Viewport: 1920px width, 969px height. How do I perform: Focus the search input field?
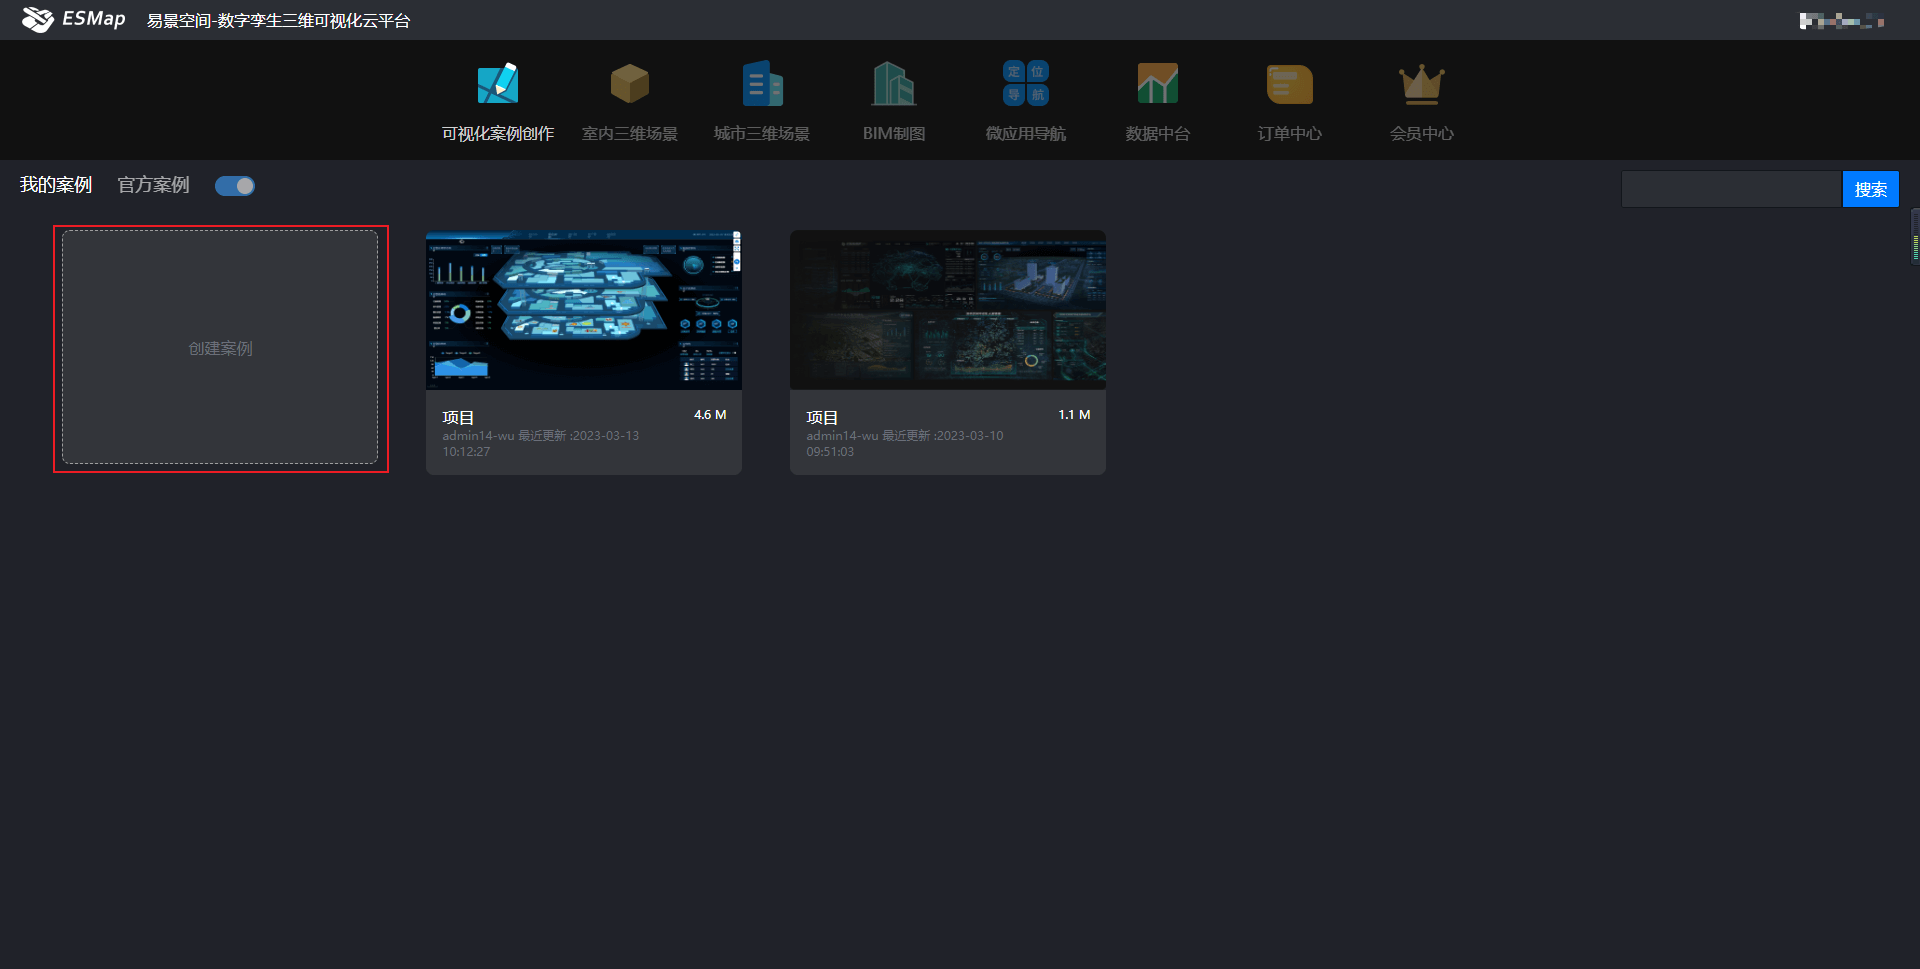click(1730, 189)
